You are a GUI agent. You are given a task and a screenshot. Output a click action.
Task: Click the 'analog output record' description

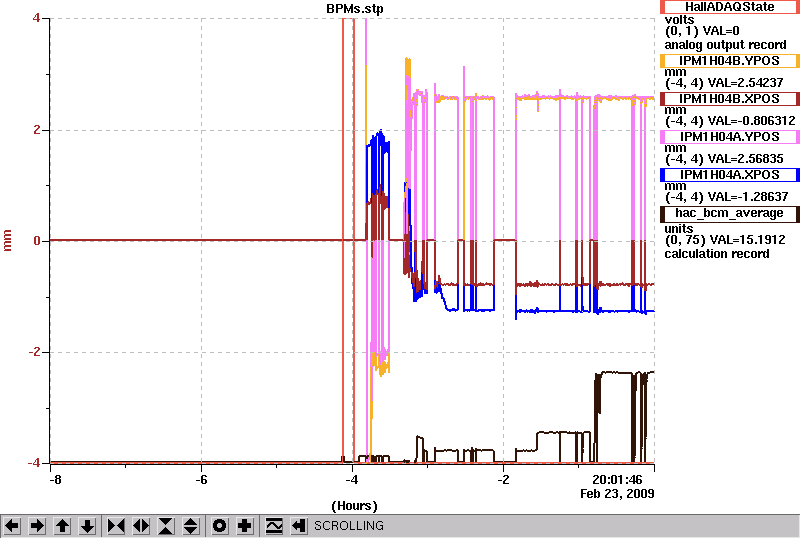point(726,45)
